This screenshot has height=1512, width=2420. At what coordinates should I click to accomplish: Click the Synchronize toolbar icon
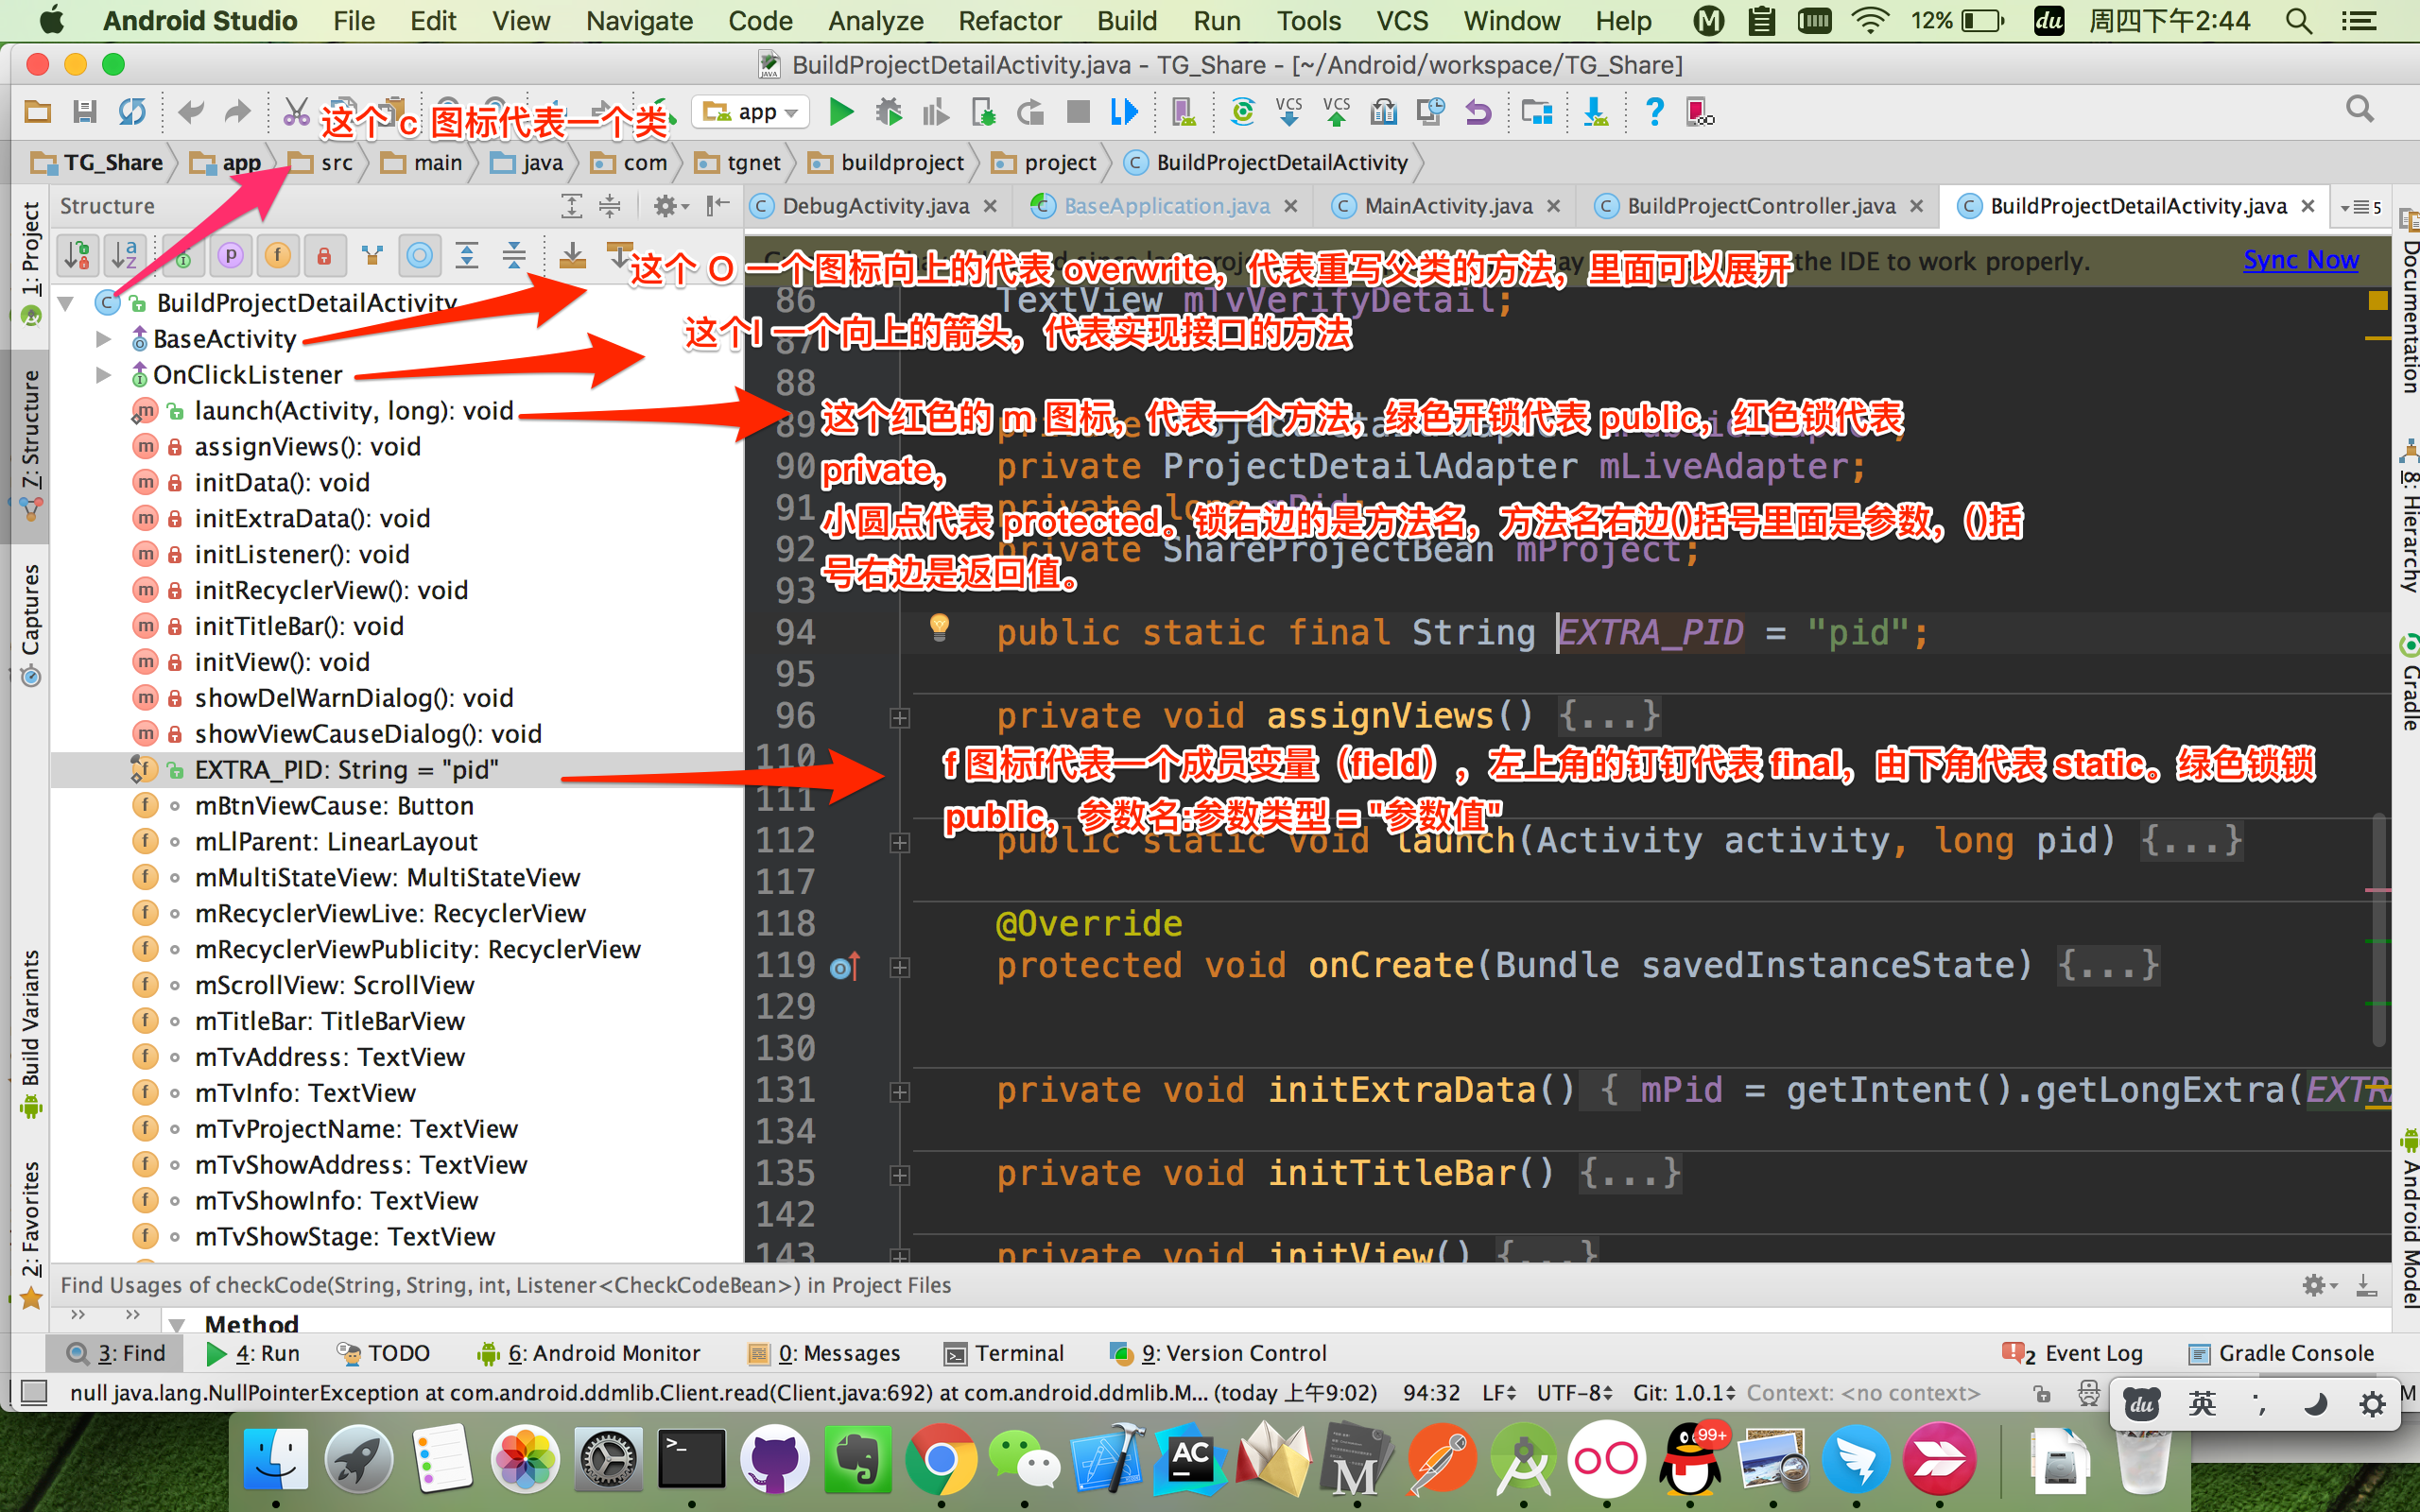pyautogui.click(x=131, y=111)
